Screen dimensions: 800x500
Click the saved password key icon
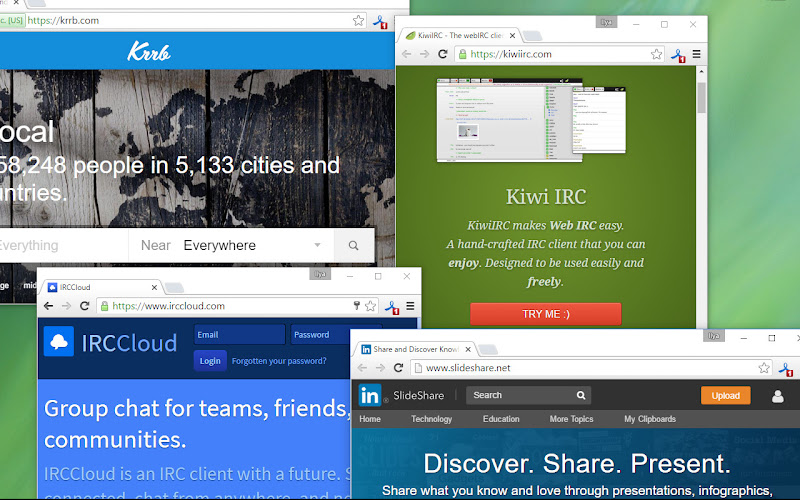357,306
